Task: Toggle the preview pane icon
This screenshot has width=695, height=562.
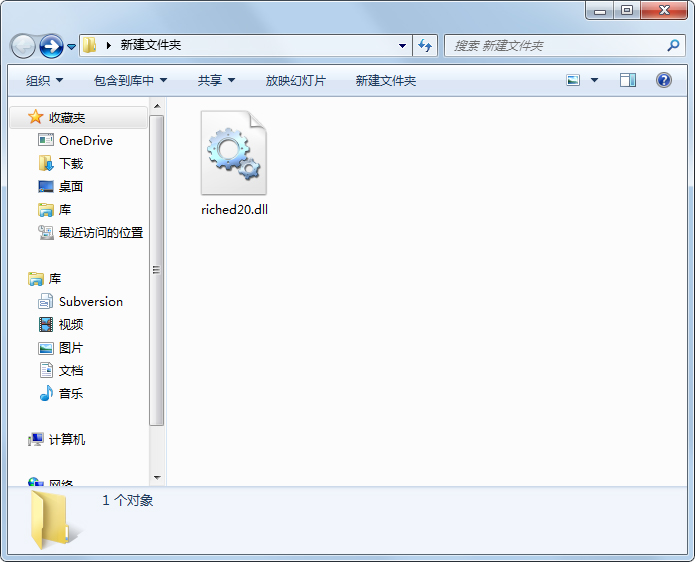Action: click(x=628, y=80)
